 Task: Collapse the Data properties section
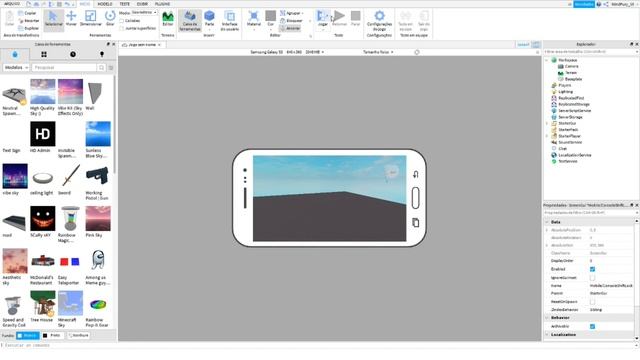(x=547, y=222)
